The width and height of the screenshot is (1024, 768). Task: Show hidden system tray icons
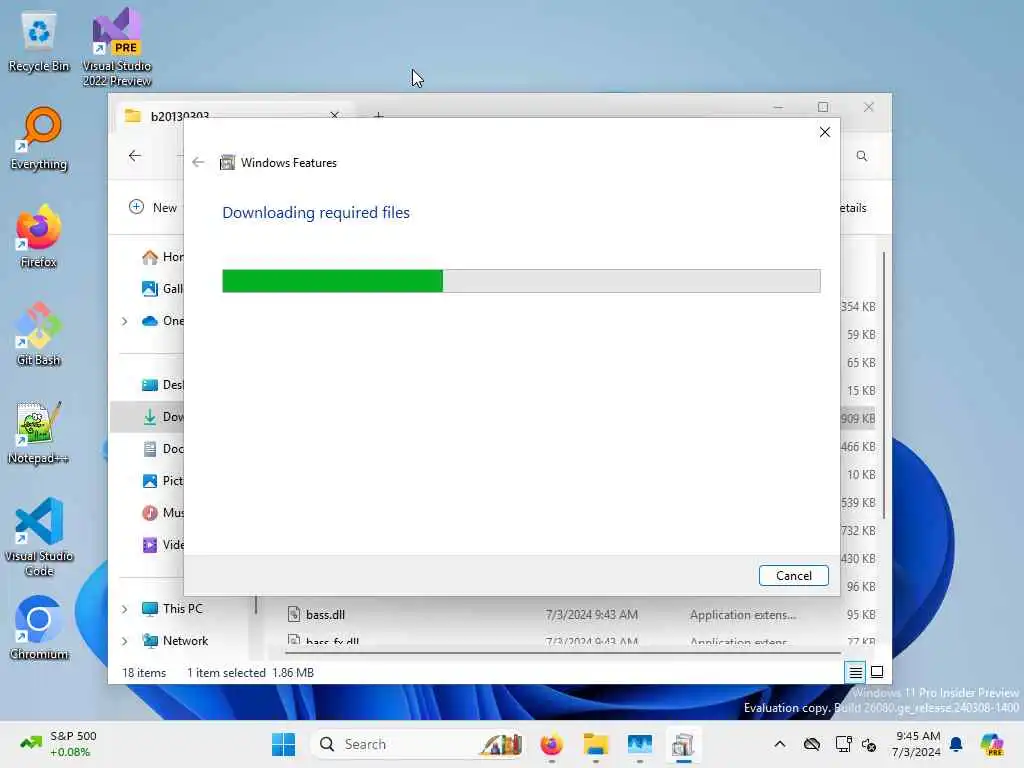point(780,744)
